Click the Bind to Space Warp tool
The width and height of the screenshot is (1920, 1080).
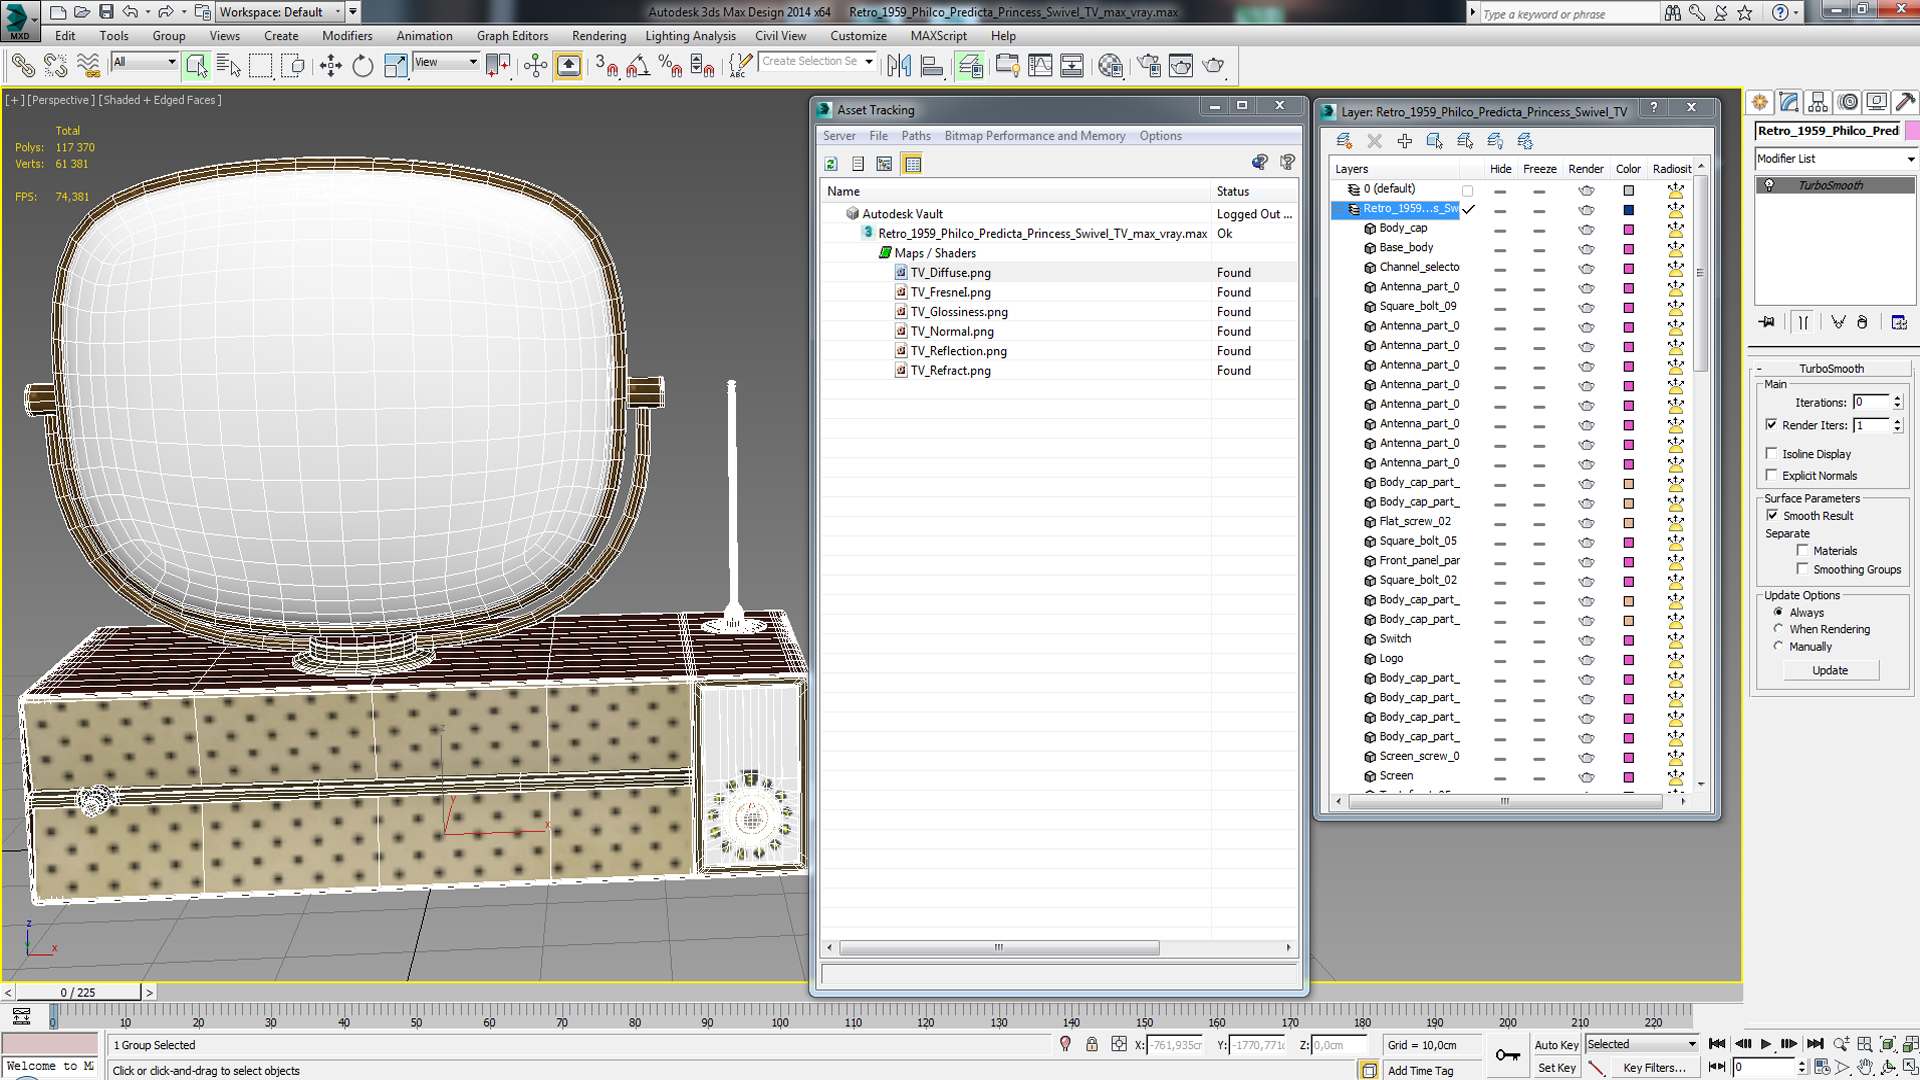click(88, 66)
